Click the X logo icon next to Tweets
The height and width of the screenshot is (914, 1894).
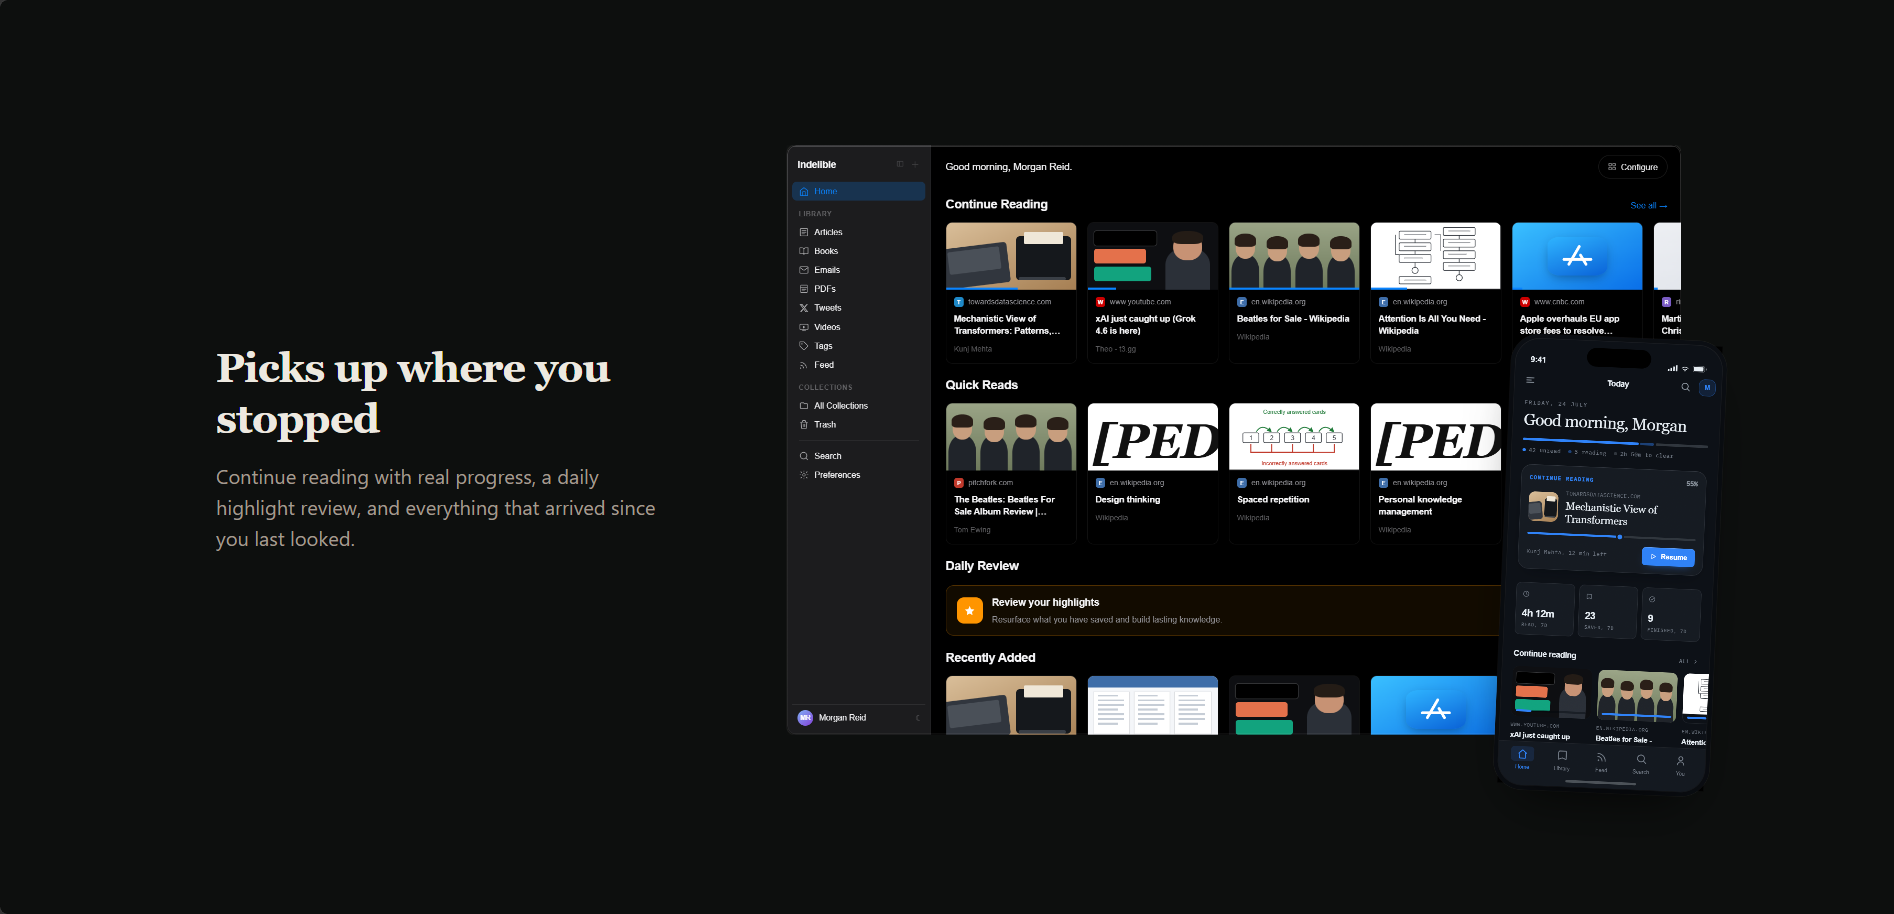(x=804, y=308)
